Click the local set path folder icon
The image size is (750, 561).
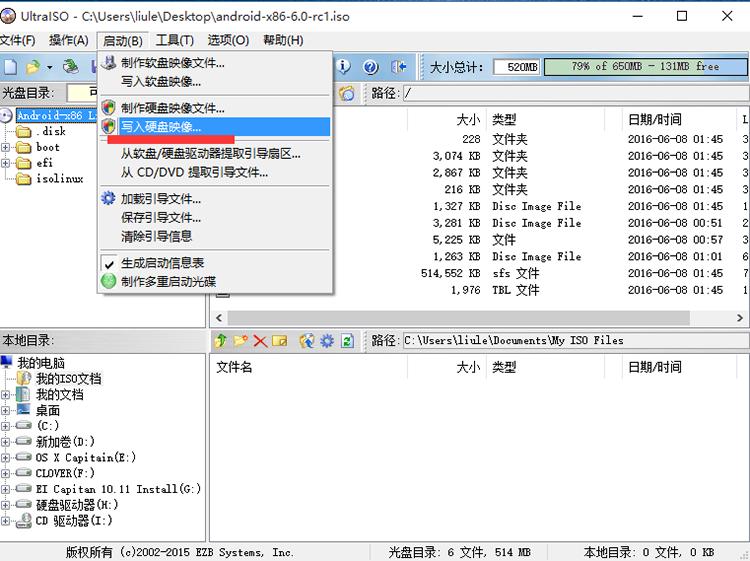(307, 341)
